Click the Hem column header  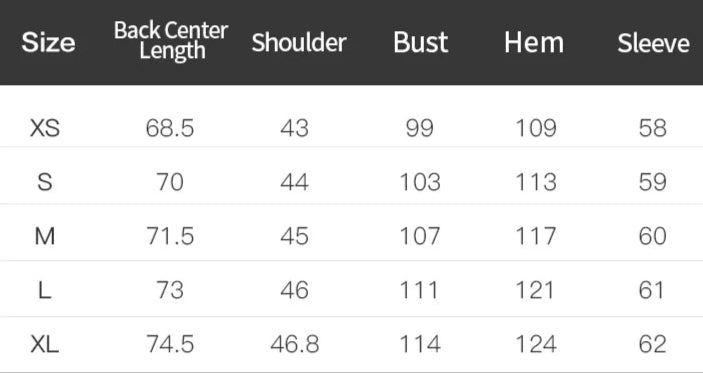(x=534, y=43)
